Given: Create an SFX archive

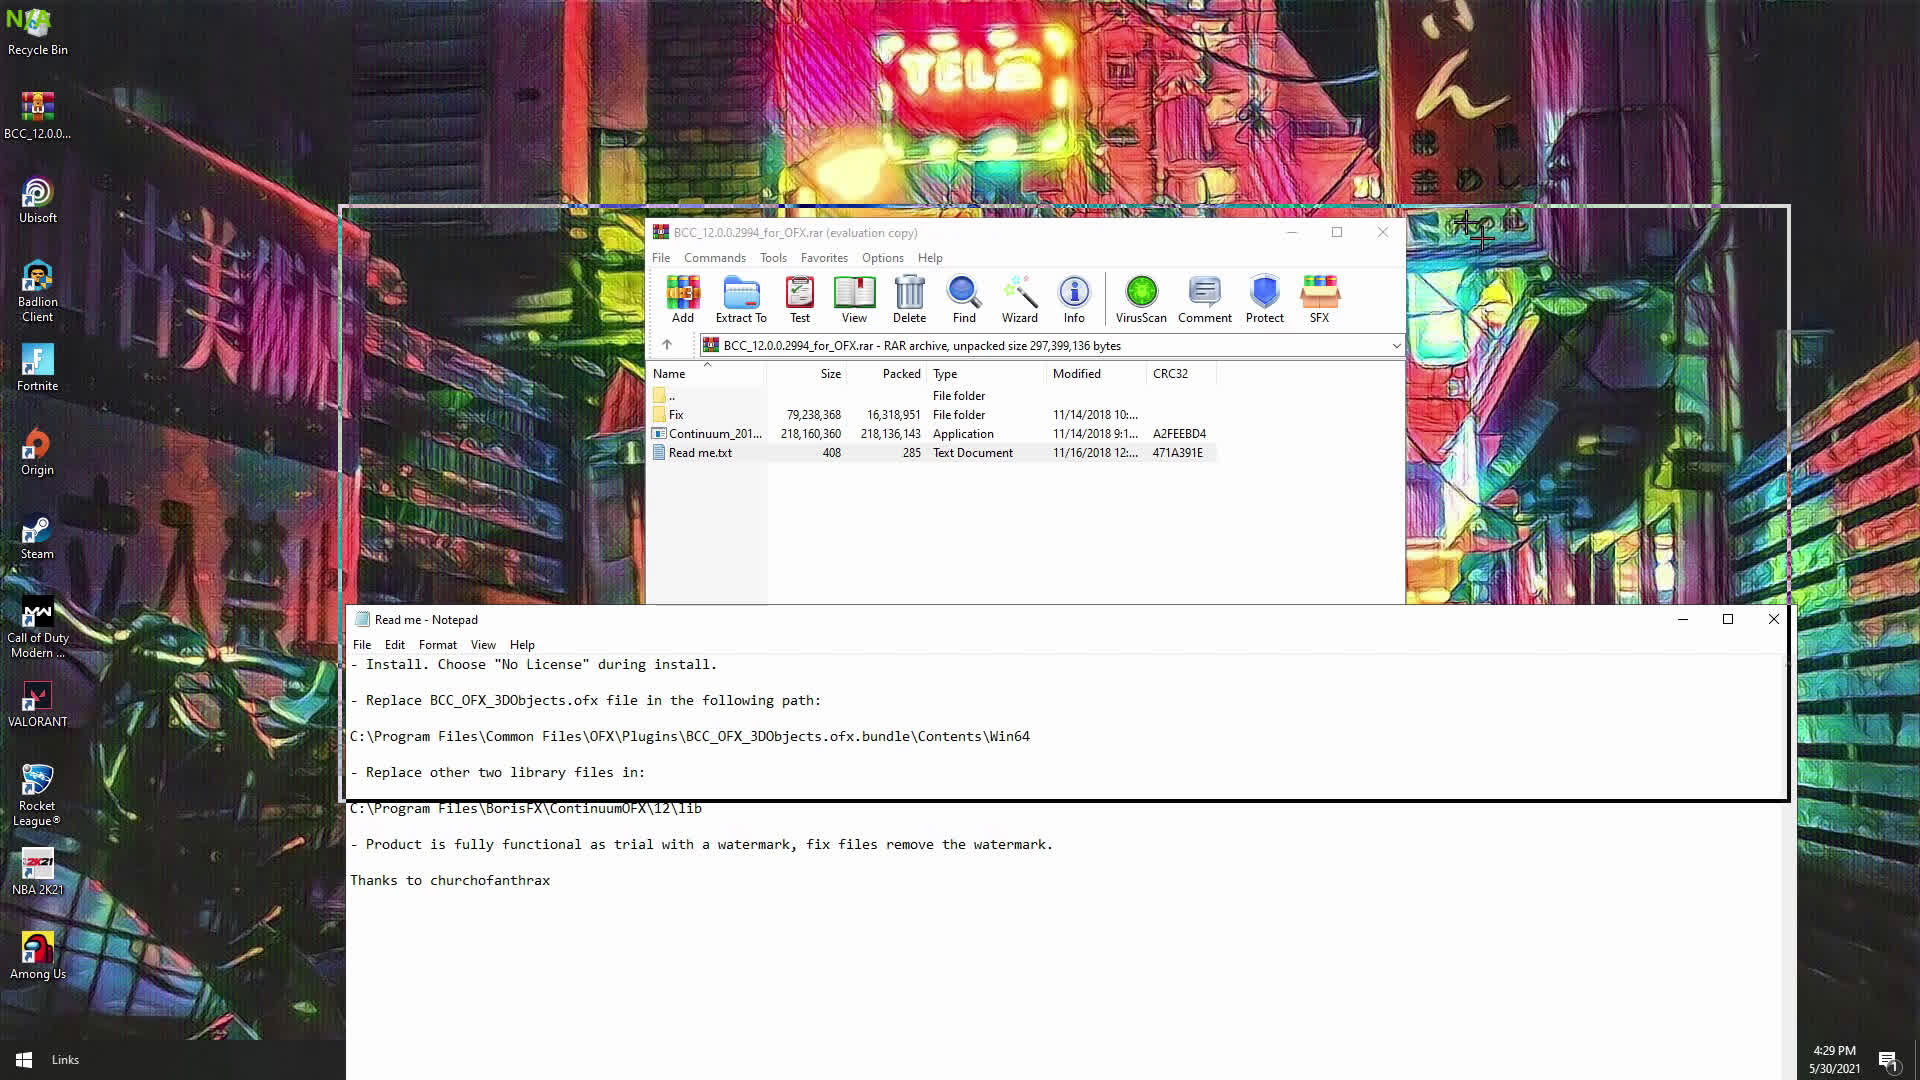Looking at the screenshot, I should click(x=1319, y=297).
